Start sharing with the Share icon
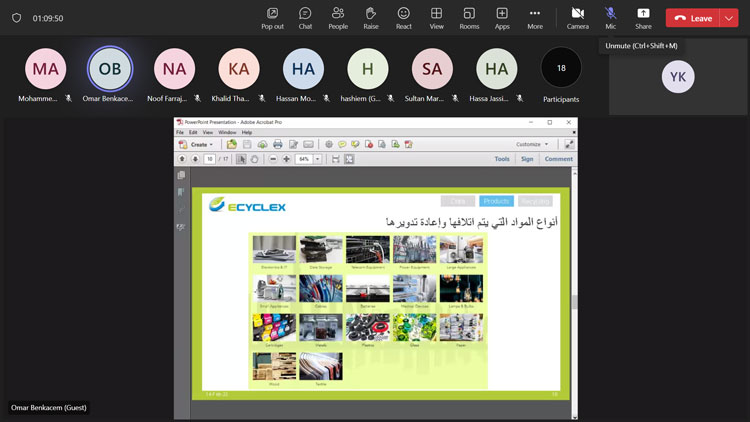 [x=643, y=17]
